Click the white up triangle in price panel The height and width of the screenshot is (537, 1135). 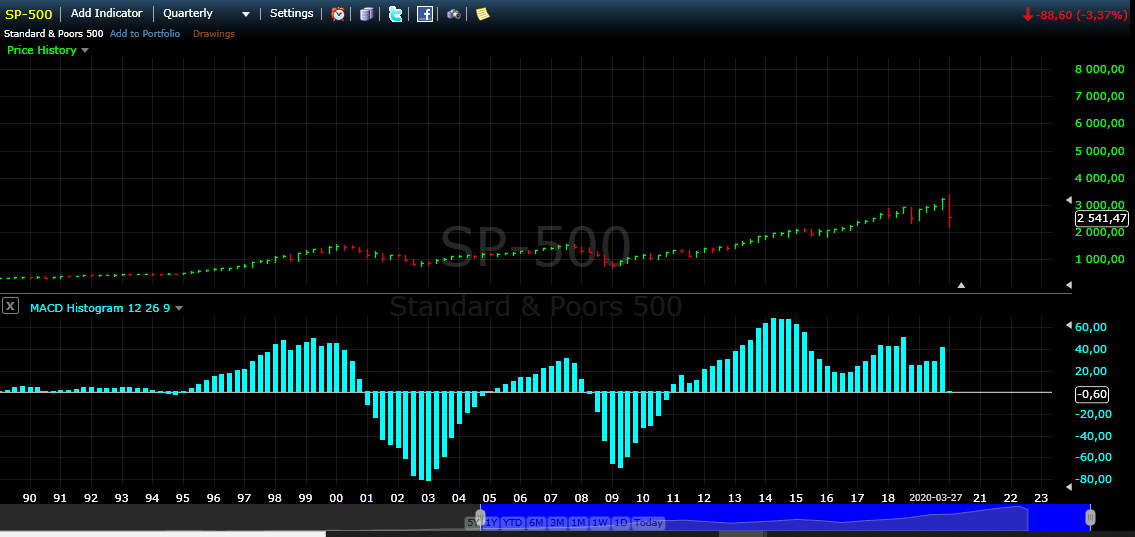(x=961, y=286)
